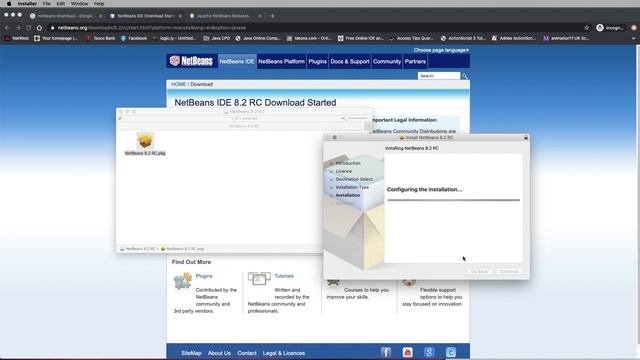Click Destination Select step in installer
Viewport: 640px width, 360px height.
(x=354, y=179)
